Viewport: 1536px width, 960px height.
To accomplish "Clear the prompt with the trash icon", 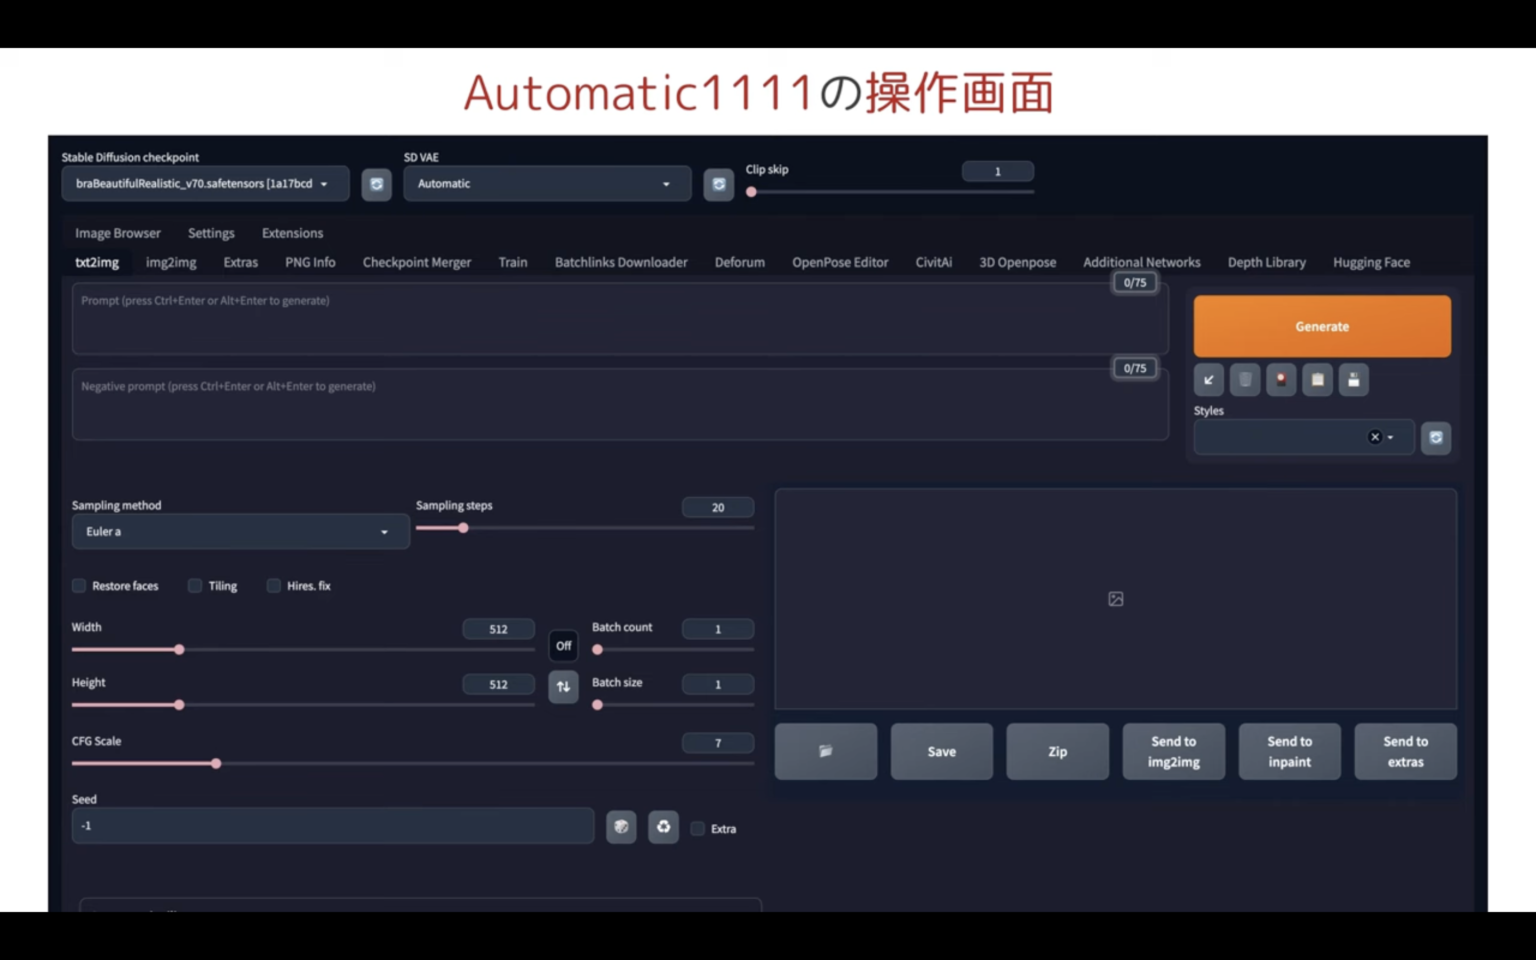I will click(x=1245, y=379).
